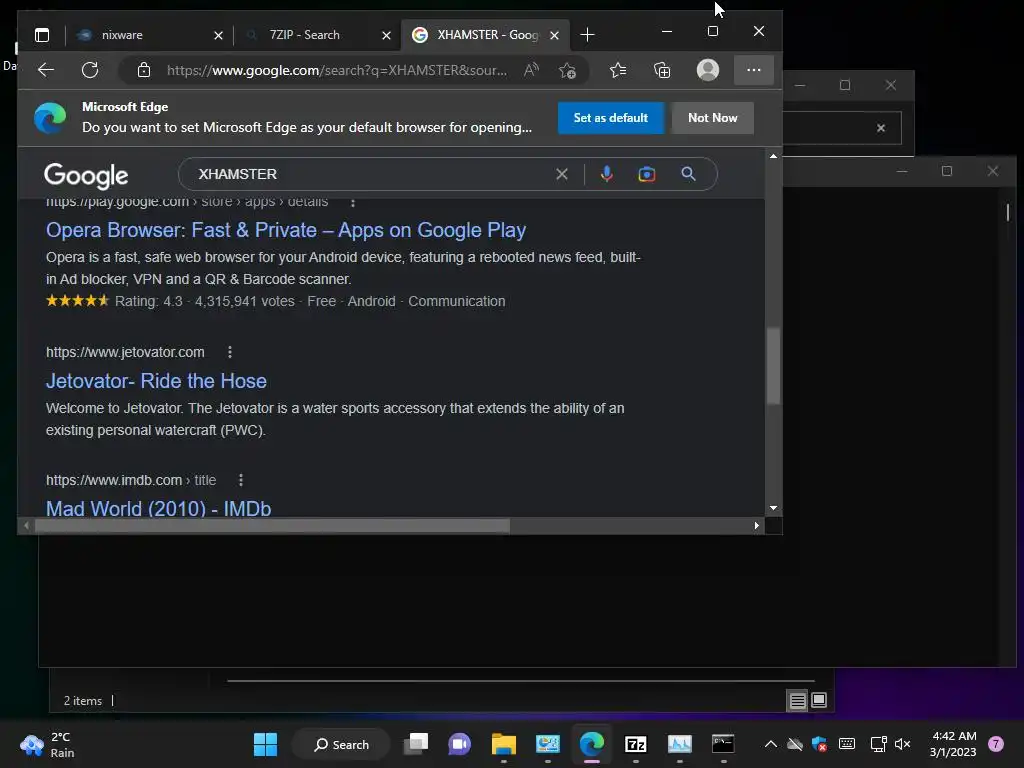
Task: Open the profile avatar menu
Action: 708,70
